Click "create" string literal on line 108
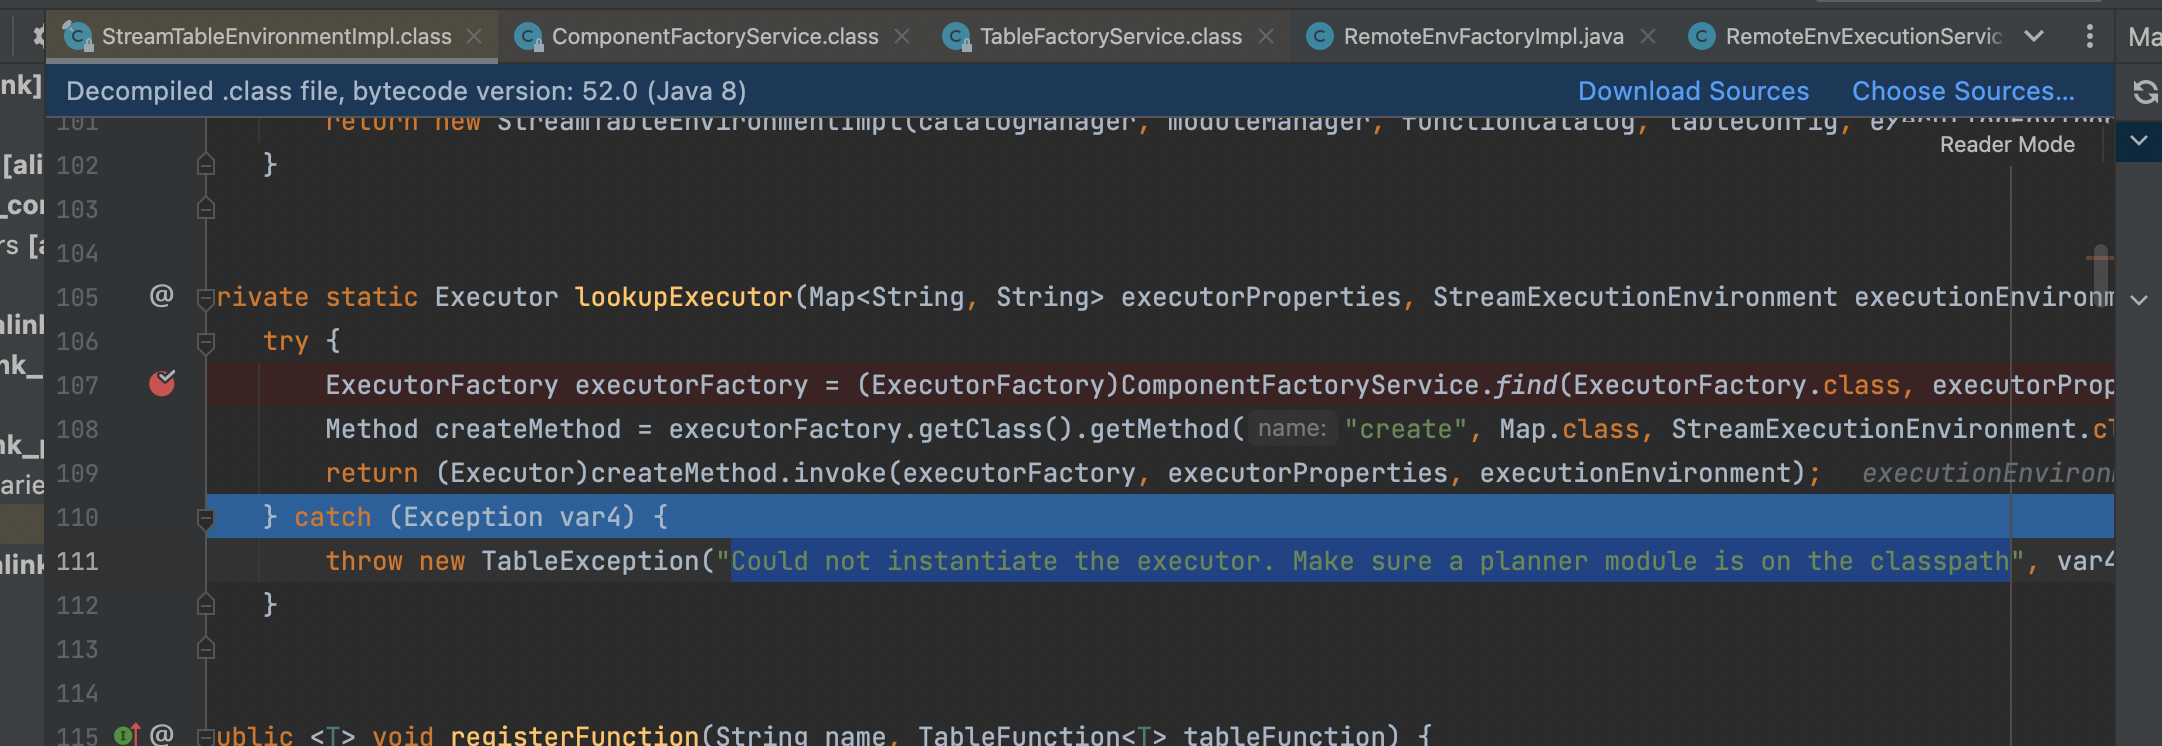This screenshot has height=746, width=2162. [x=1406, y=429]
